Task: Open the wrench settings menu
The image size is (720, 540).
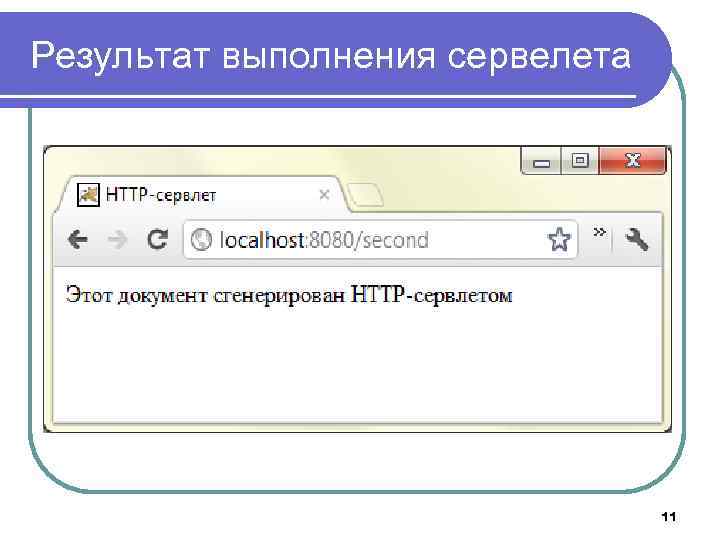Action: pos(637,240)
